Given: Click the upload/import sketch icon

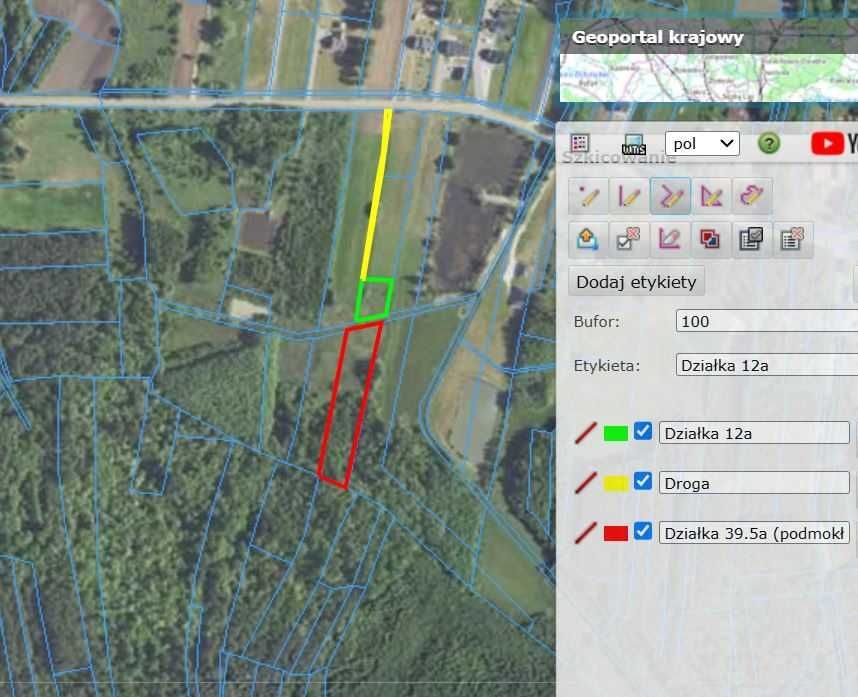Looking at the screenshot, I should pos(589,240).
